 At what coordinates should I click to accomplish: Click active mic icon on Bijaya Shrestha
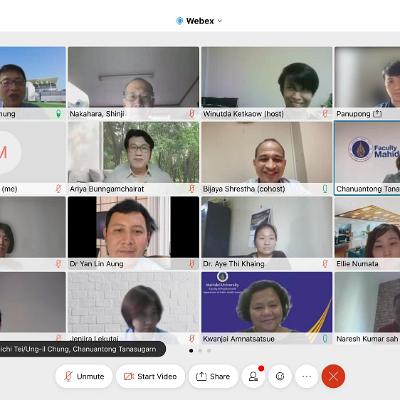point(325,189)
